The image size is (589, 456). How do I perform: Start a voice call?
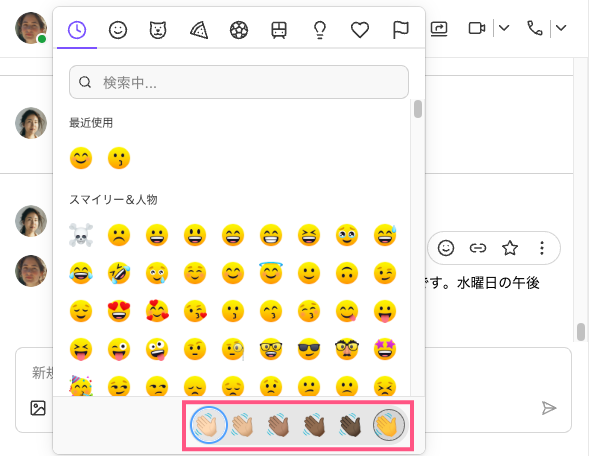(535, 28)
